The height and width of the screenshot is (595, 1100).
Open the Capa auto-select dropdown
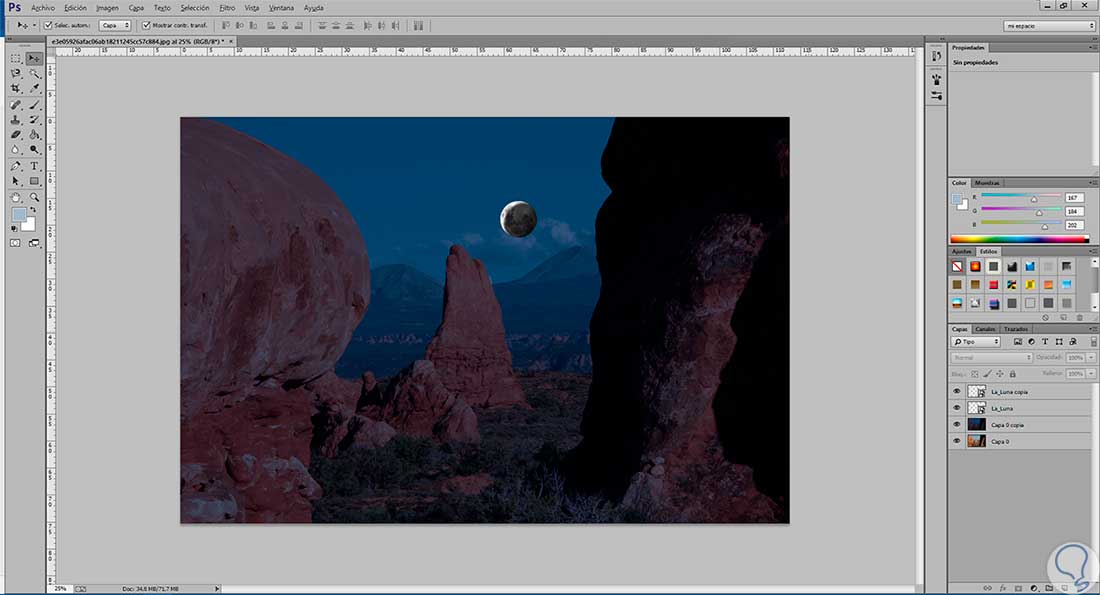pyautogui.click(x=115, y=25)
